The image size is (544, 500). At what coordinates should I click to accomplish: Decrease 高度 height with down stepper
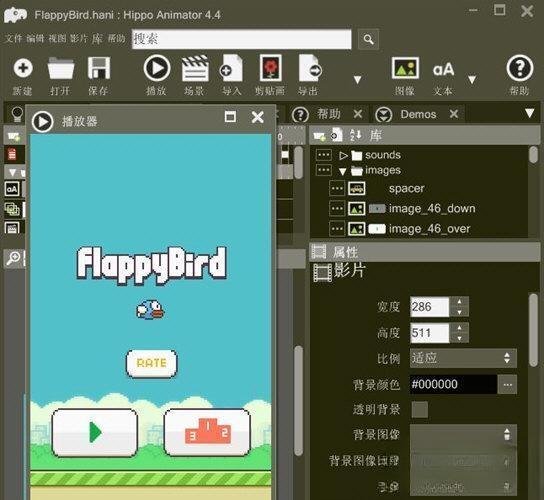point(459,338)
